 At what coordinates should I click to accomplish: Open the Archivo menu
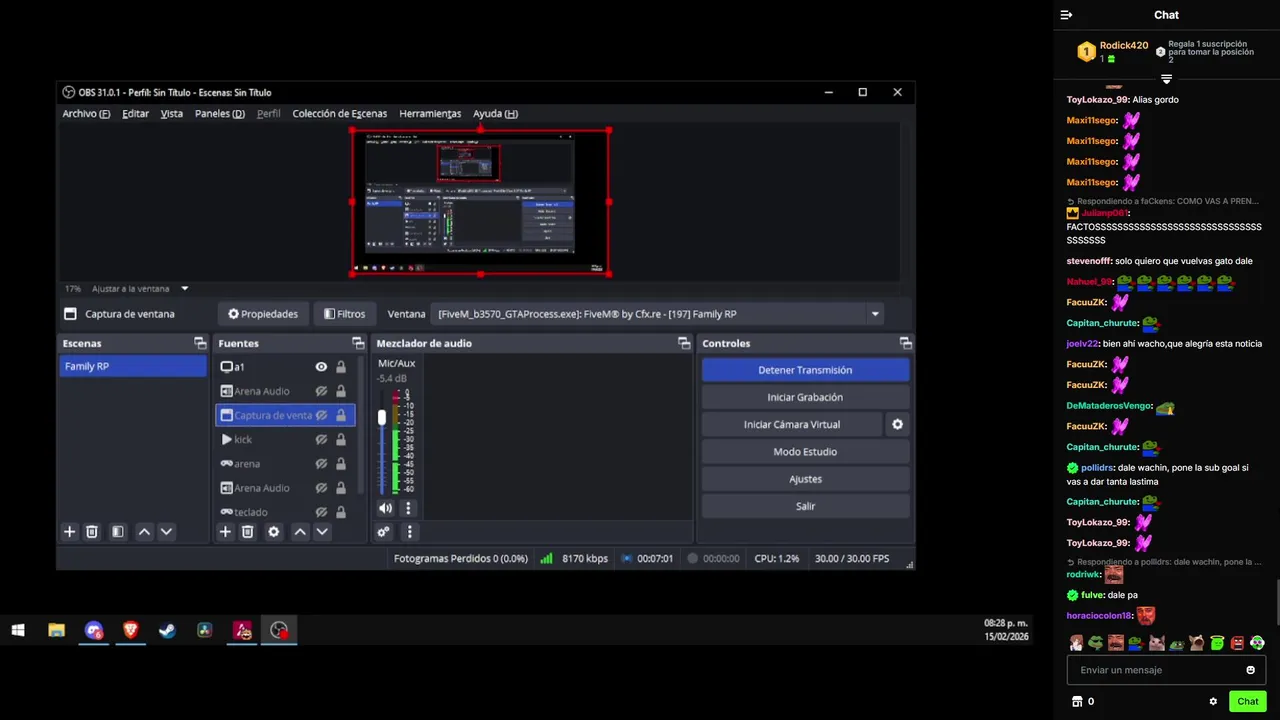tap(86, 114)
